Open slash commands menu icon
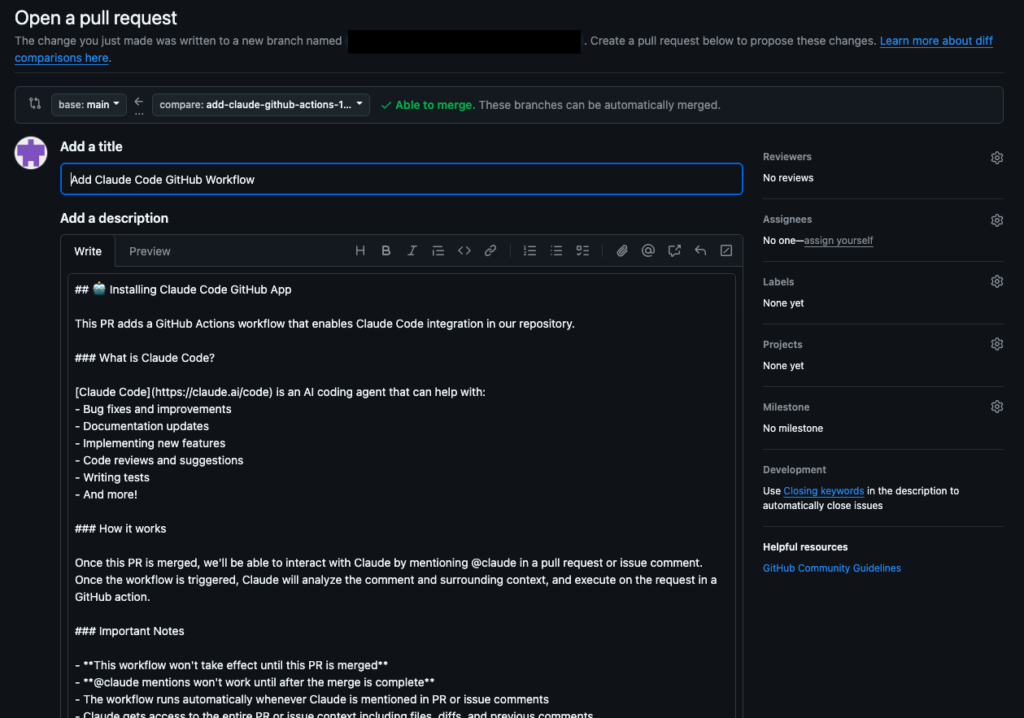Viewport: 1024px width, 718px height. click(x=726, y=251)
